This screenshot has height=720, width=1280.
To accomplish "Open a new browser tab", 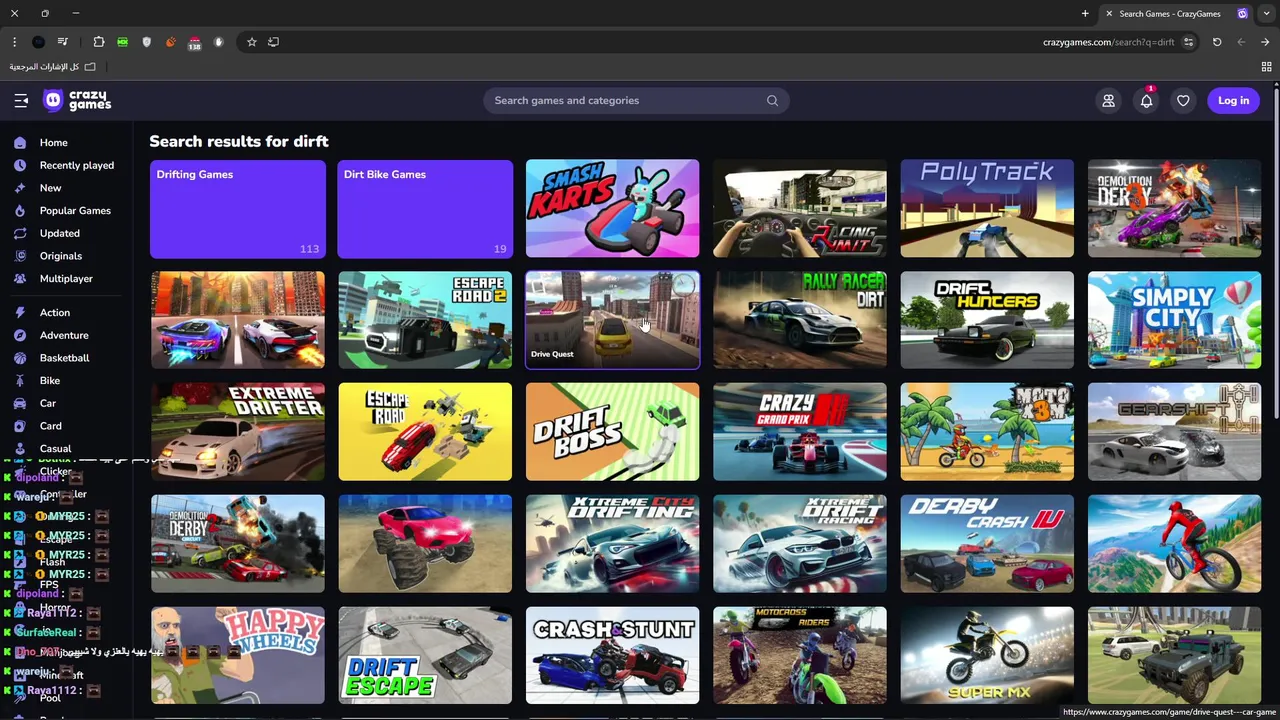I will tap(1085, 14).
